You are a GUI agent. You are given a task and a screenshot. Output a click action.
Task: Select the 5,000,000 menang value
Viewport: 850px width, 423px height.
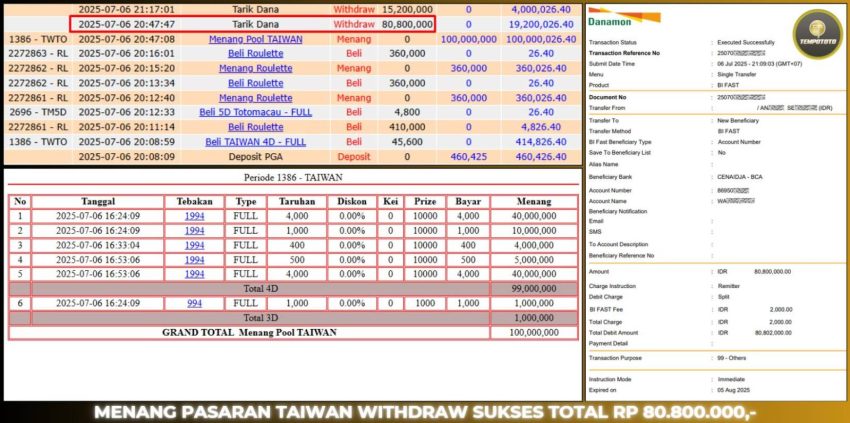[x=534, y=260]
